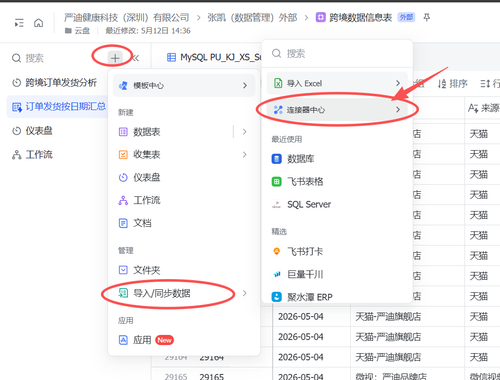Click the 聚水潭 ERP icon
The height and width of the screenshot is (380, 500).
(x=277, y=297)
